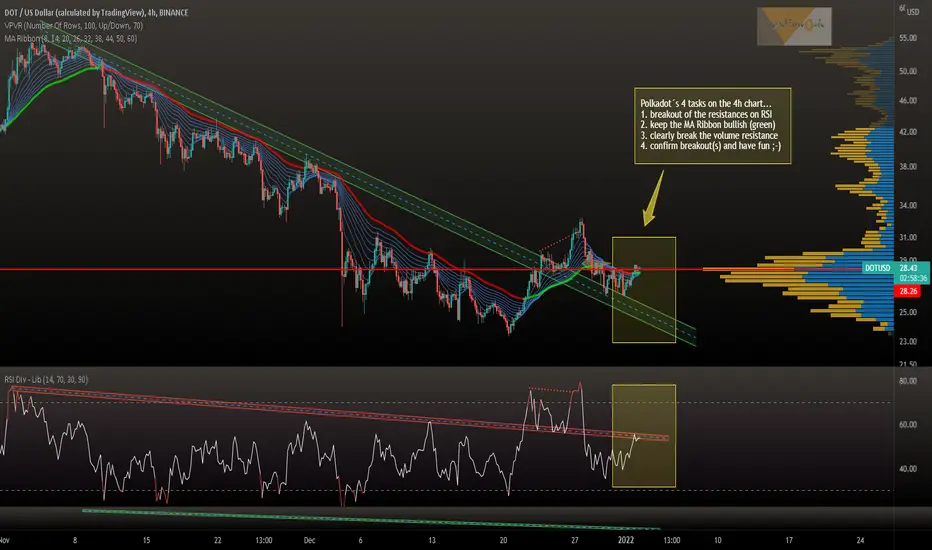The height and width of the screenshot is (550, 932).
Task: Click the 60.00 value on RSI axis
Action: coord(908,425)
